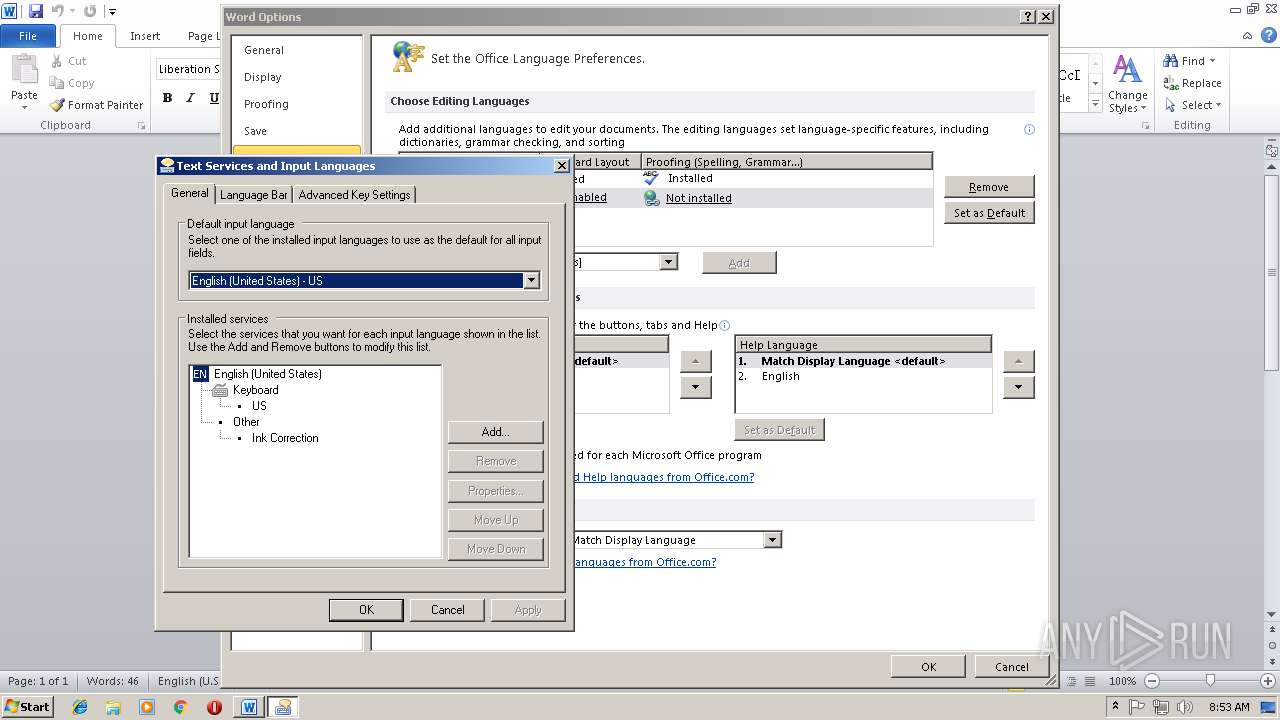Open the Styles gallery More arrow
1280x720 pixels.
[x=1096, y=103]
